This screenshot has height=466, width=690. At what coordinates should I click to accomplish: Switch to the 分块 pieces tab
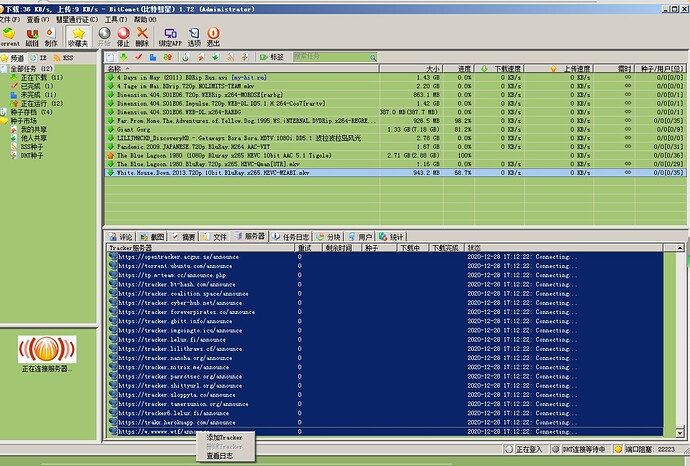[329, 237]
